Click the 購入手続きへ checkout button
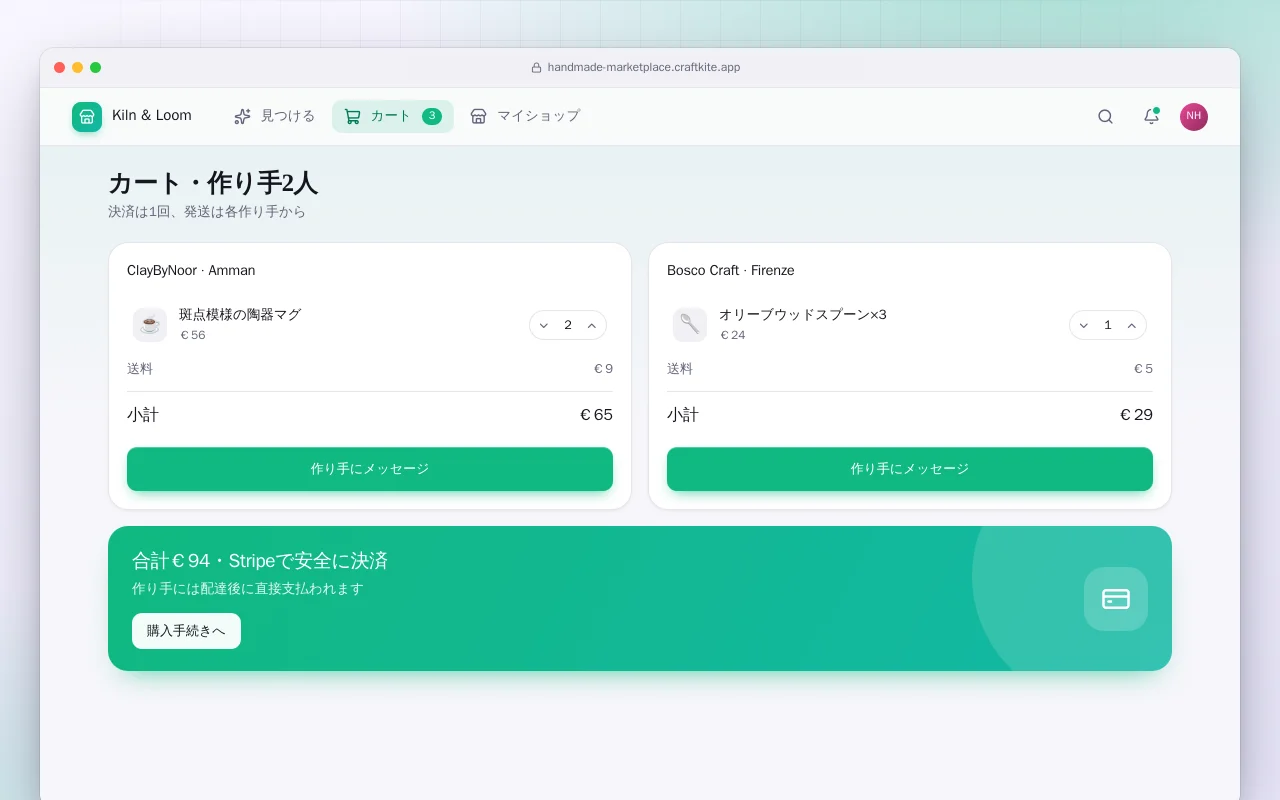This screenshot has height=800, width=1280. pyautogui.click(x=186, y=631)
